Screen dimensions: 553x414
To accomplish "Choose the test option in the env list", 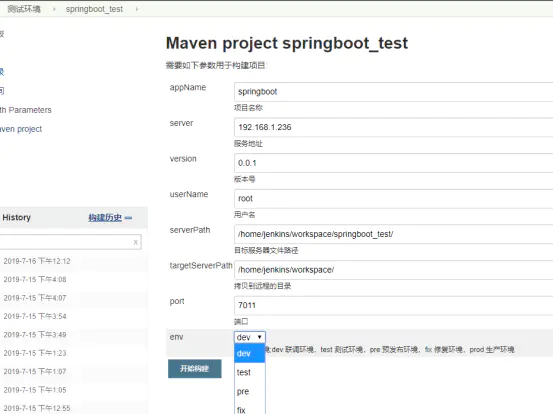I will [x=250, y=372].
